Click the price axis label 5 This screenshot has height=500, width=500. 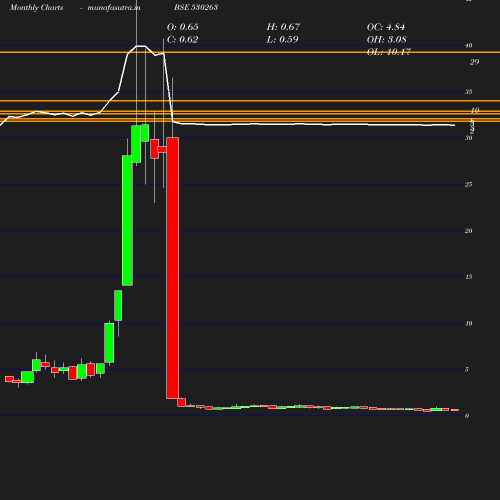[x=467, y=369]
